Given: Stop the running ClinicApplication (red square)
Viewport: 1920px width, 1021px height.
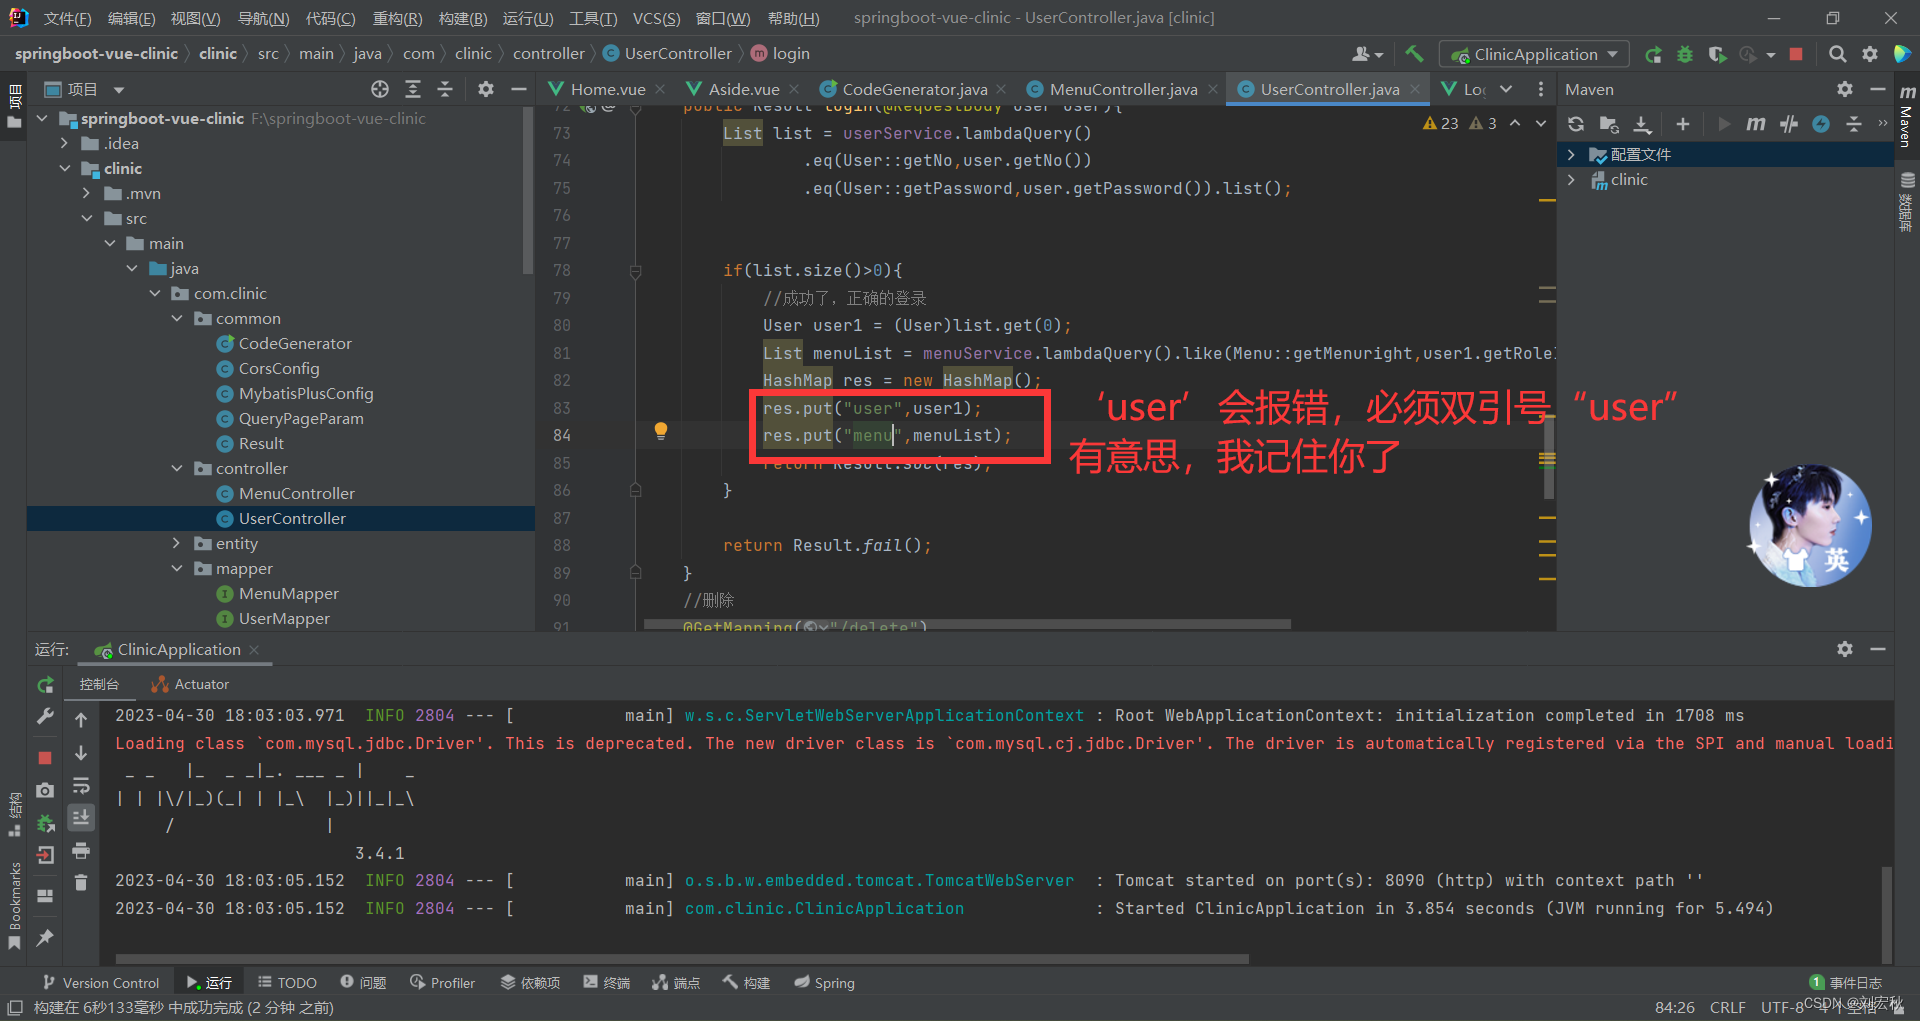Looking at the screenshot, I should [x=1796, y=54].
